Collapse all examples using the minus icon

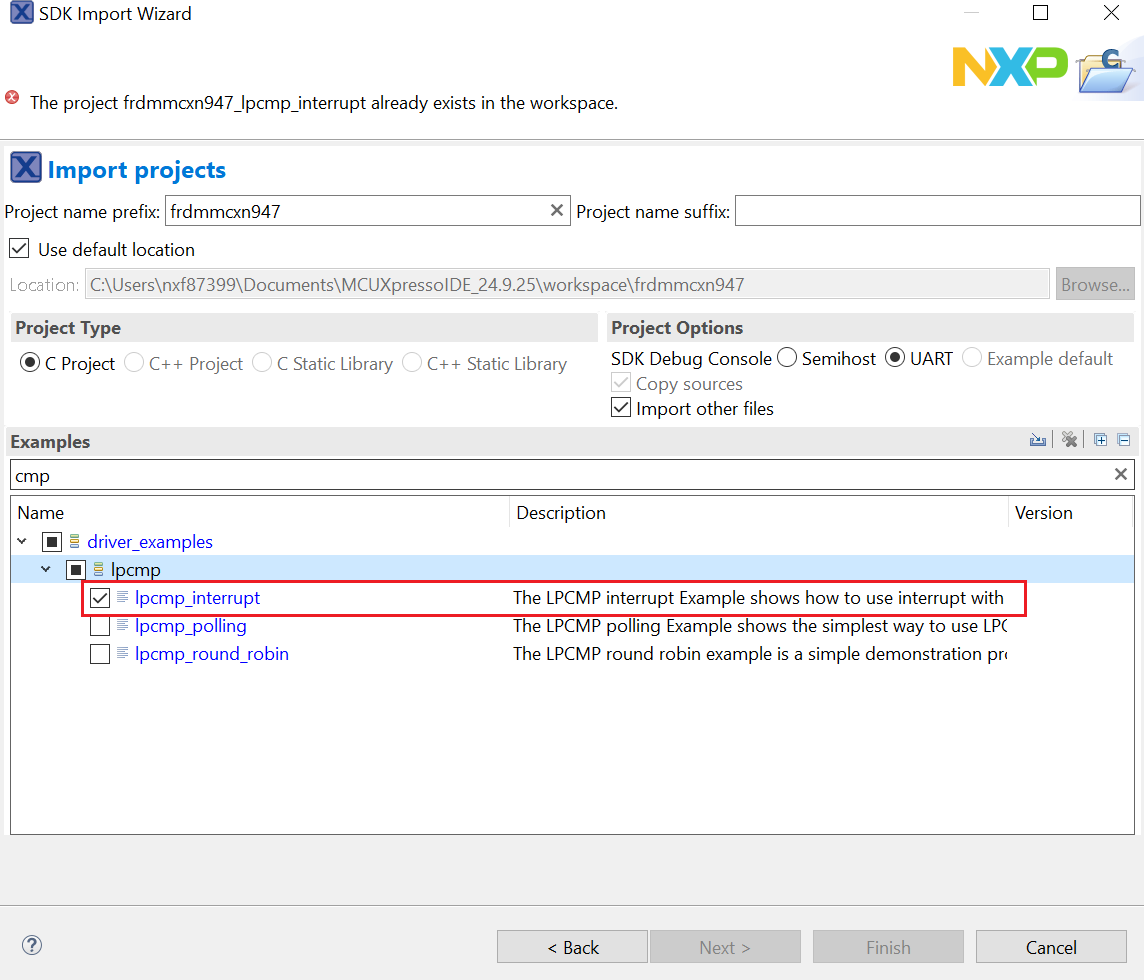1123,439
